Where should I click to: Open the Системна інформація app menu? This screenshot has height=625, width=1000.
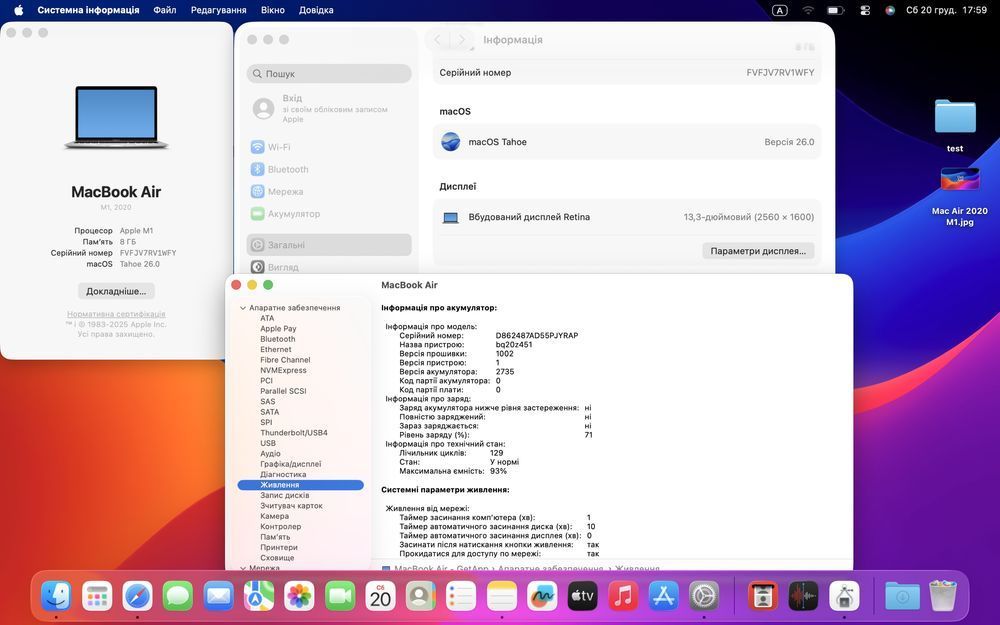88,10
